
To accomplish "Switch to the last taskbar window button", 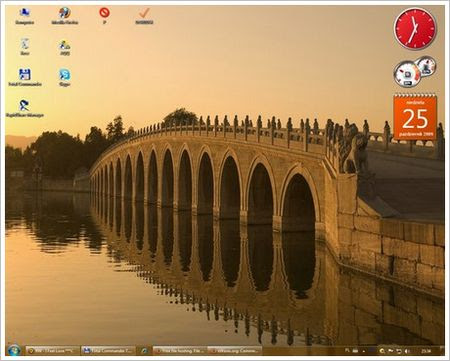I will click(235, 351).
